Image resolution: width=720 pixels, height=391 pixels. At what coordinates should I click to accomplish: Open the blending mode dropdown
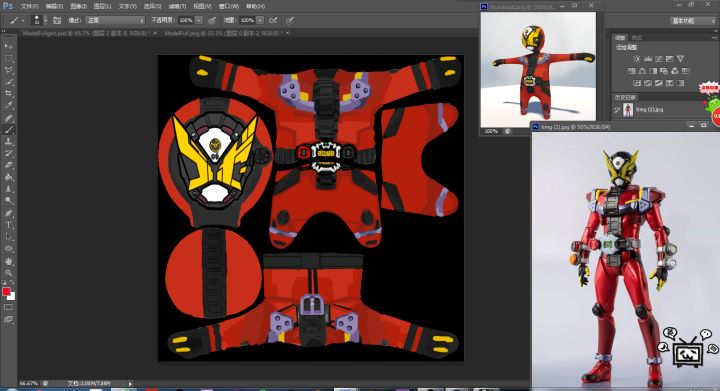click(115, 20)
